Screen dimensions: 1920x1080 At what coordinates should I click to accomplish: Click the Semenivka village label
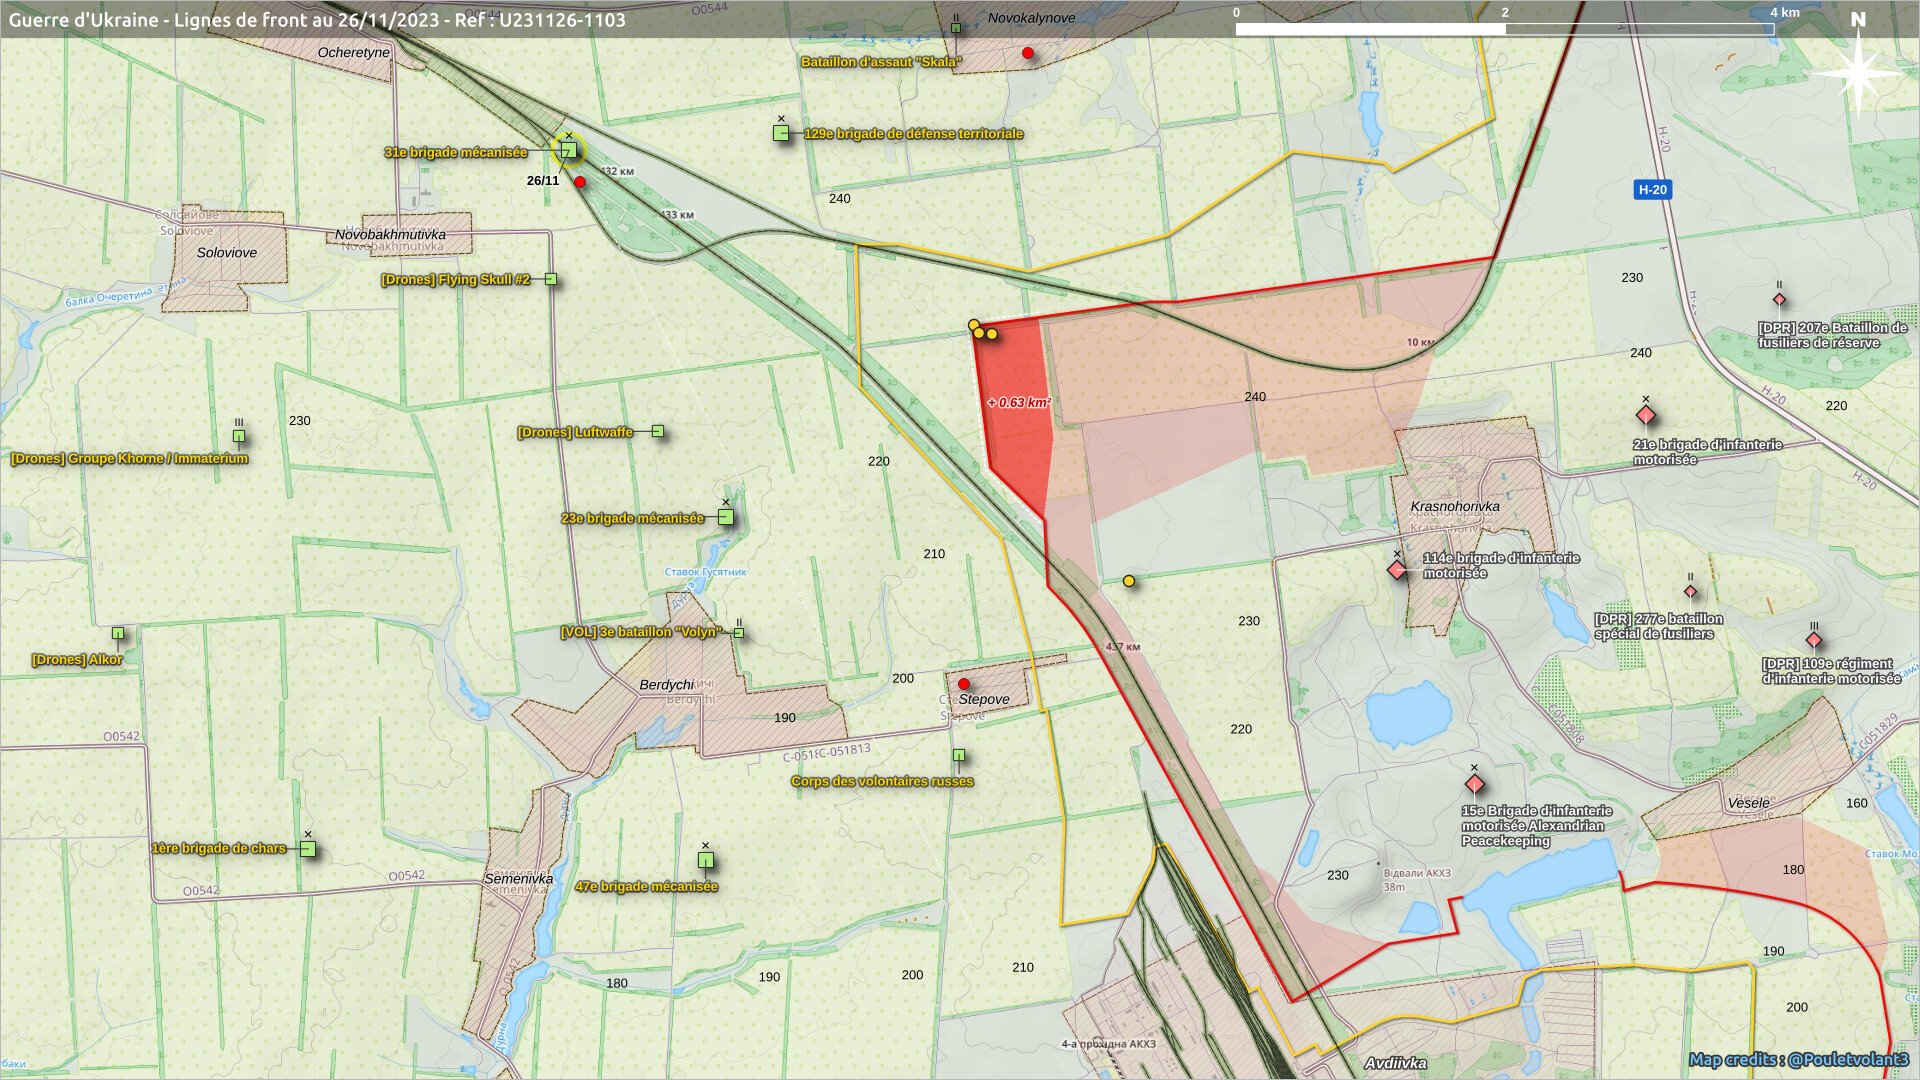[518, 878]
